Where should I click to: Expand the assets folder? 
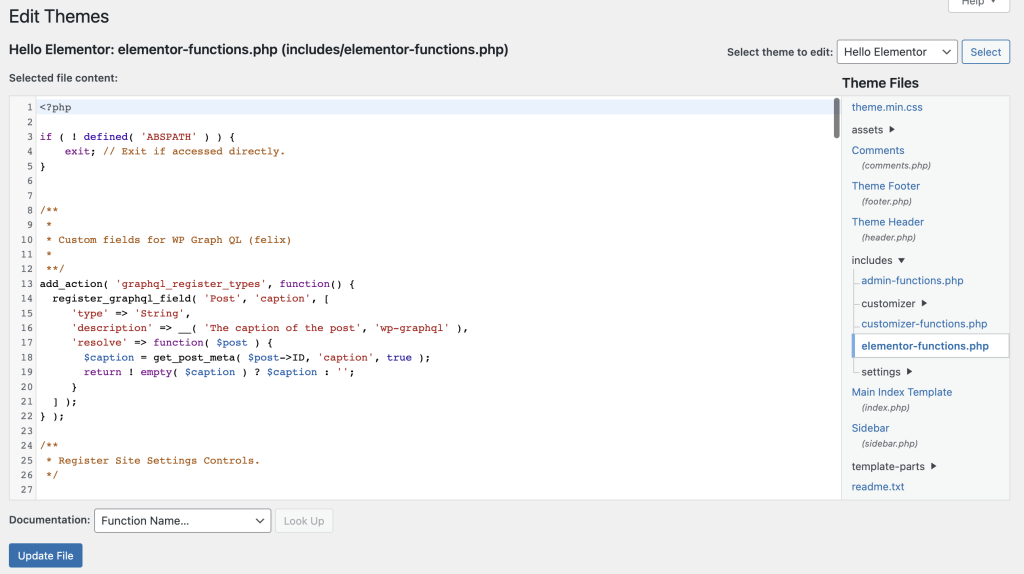coord(872,129)
